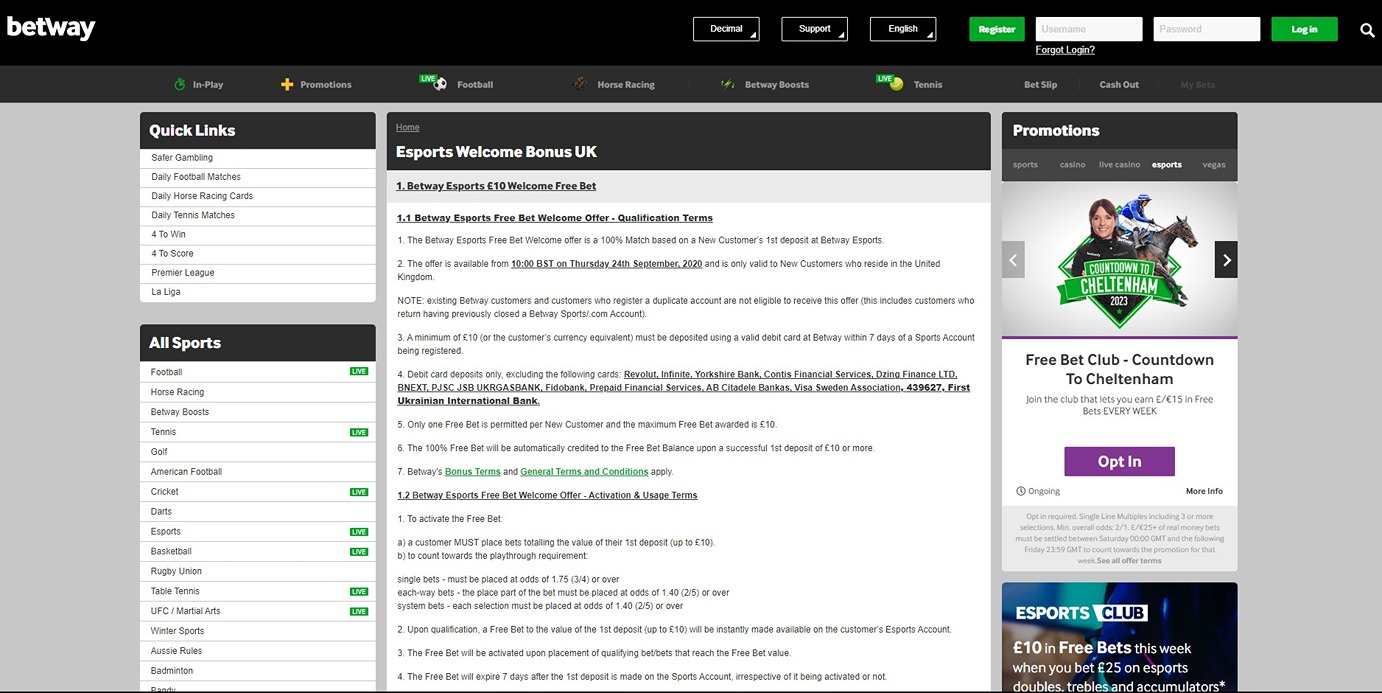
Task: Click the Betway Boosts icon
Action: pos(728,84)
